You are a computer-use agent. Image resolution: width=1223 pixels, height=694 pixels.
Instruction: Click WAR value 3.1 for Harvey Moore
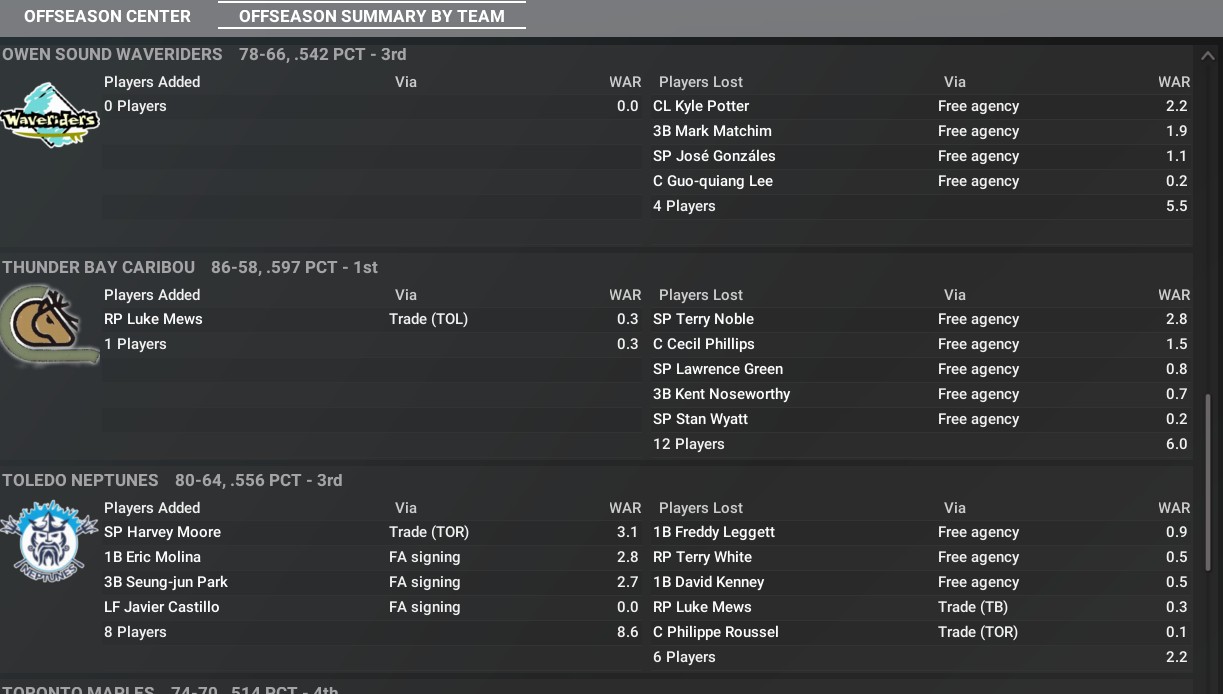click(x=627, y=532)
